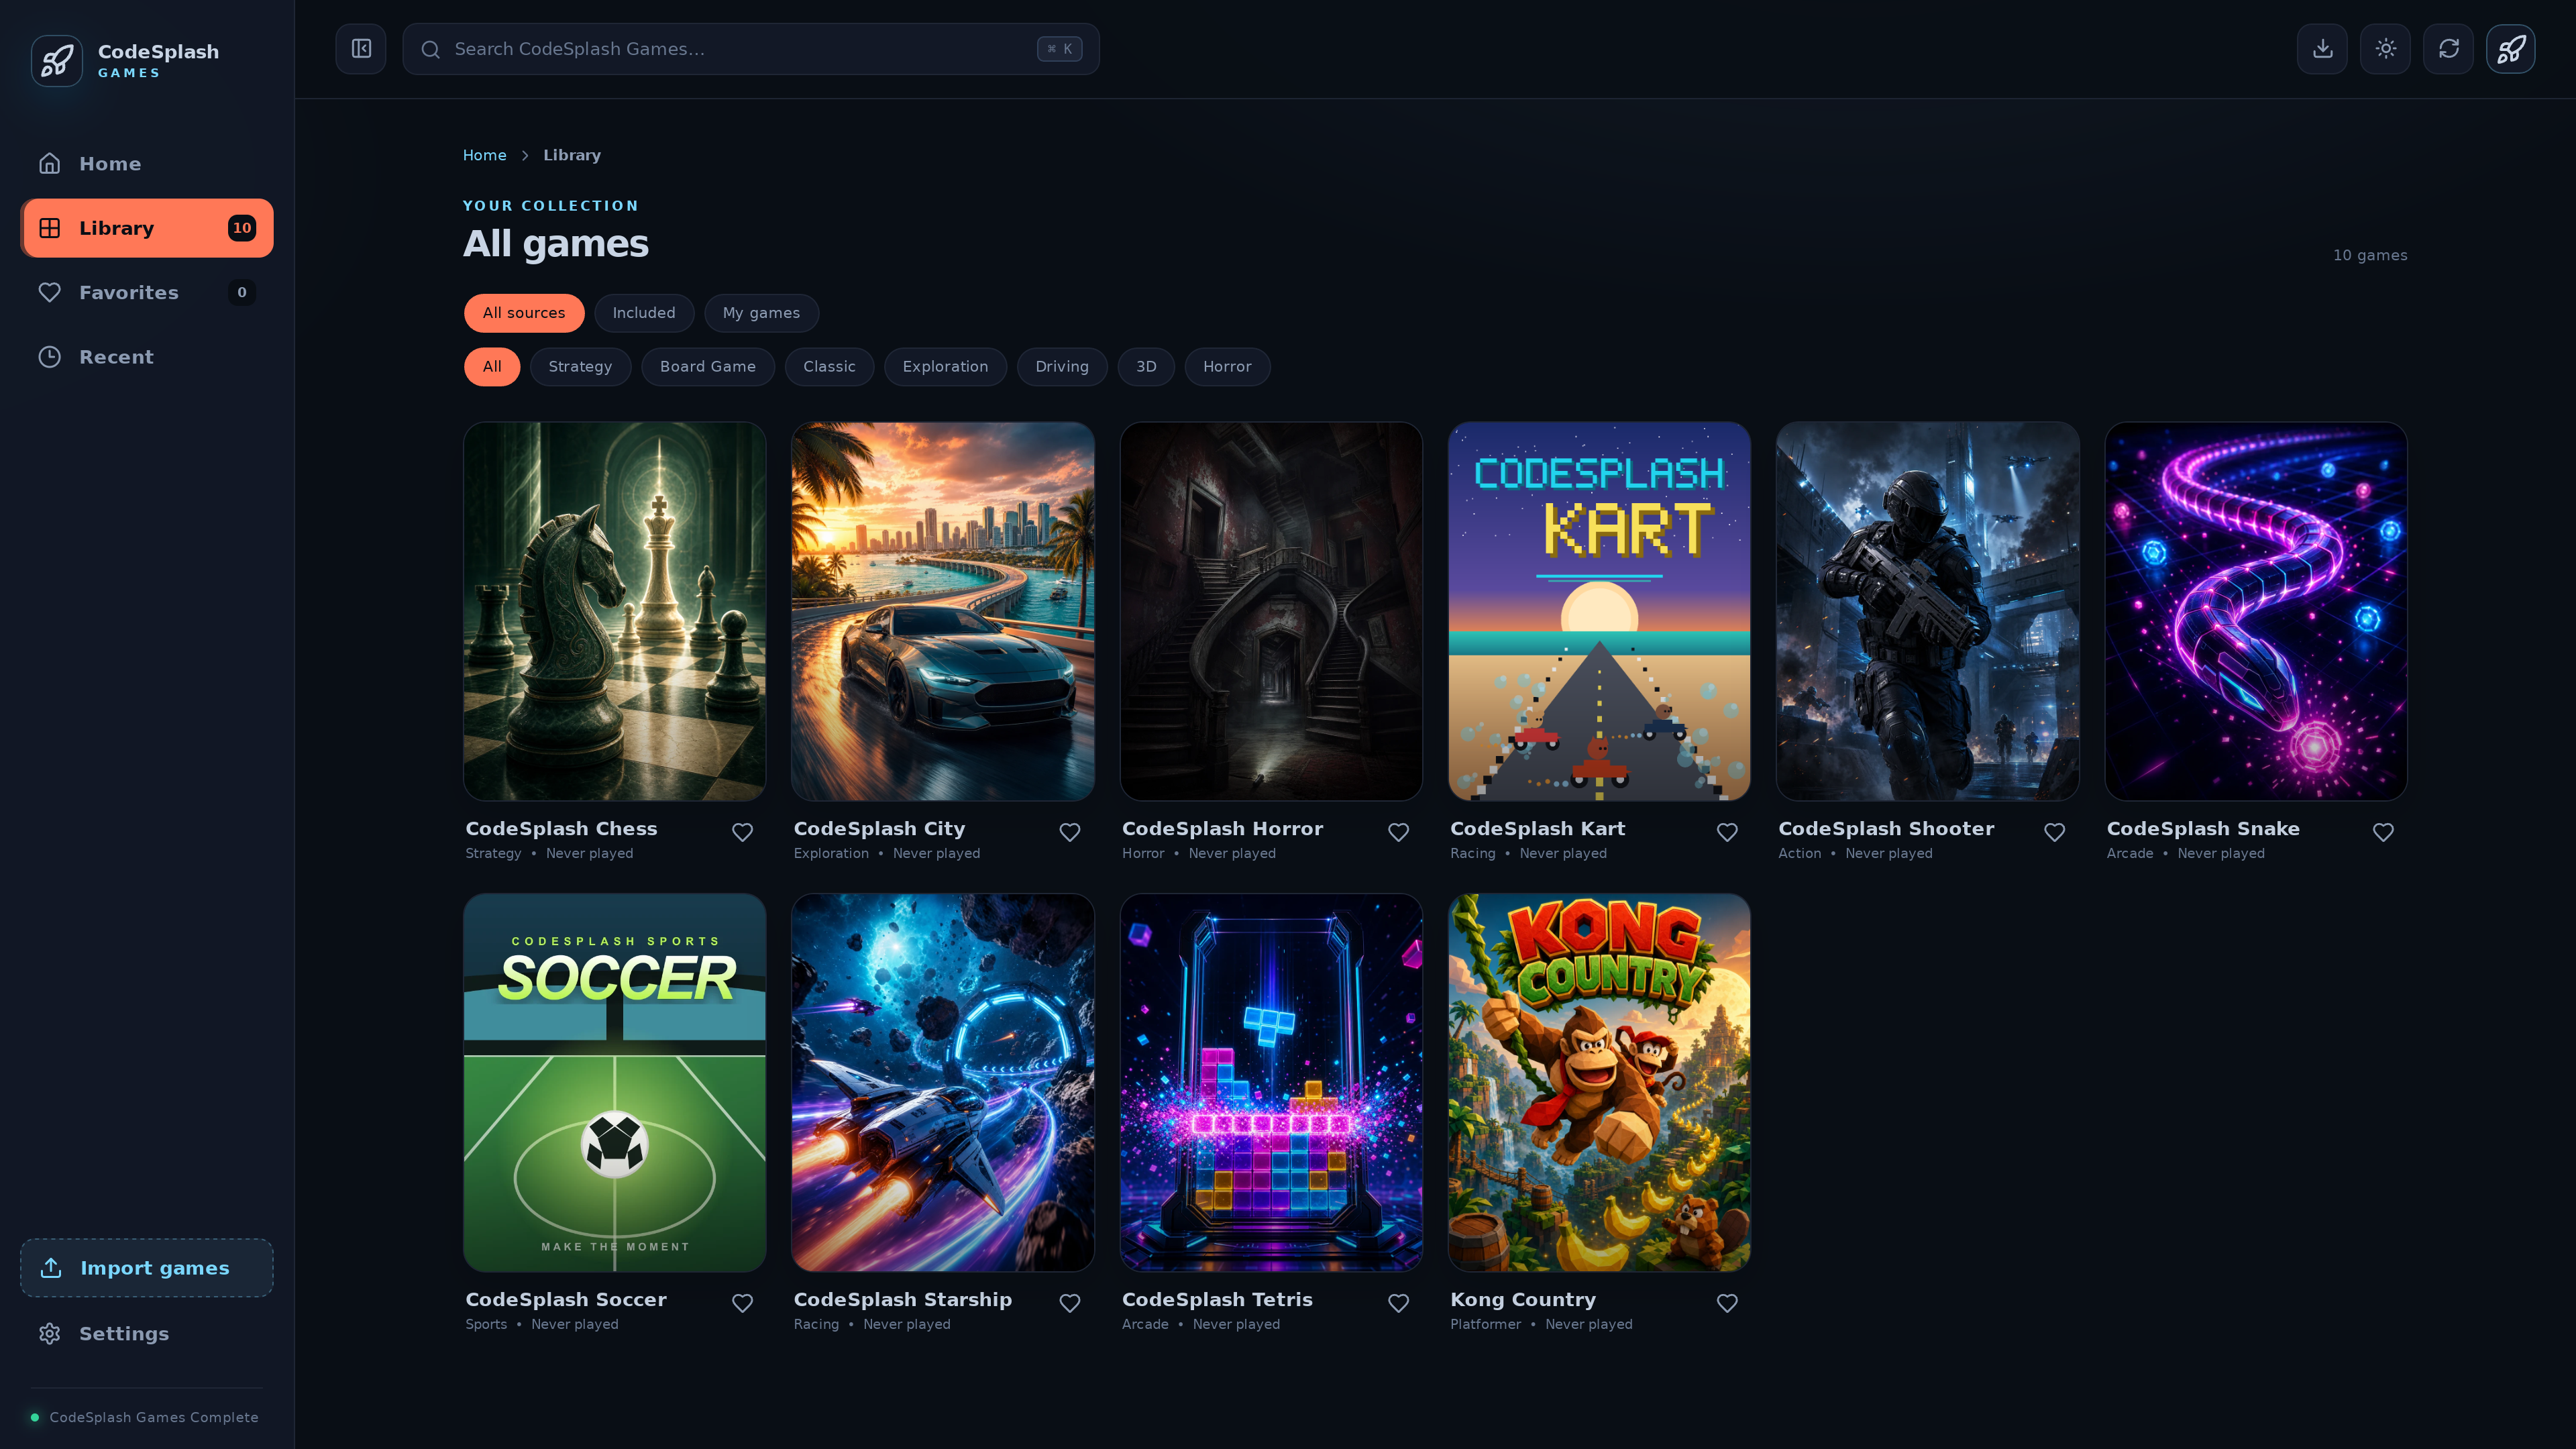The width and height of the screenshot is (2576, 1449).
Task: Select Library in the sidebar
Action: [x=147, y=228]
